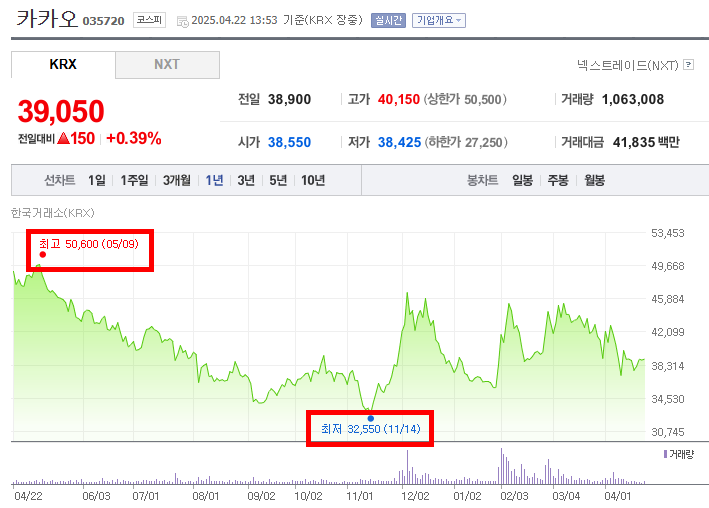Click the 한국거래소(KRX) chart caption
Image resolution: width=709 pixels, height=508 pixels.
(x=52, y=213)
